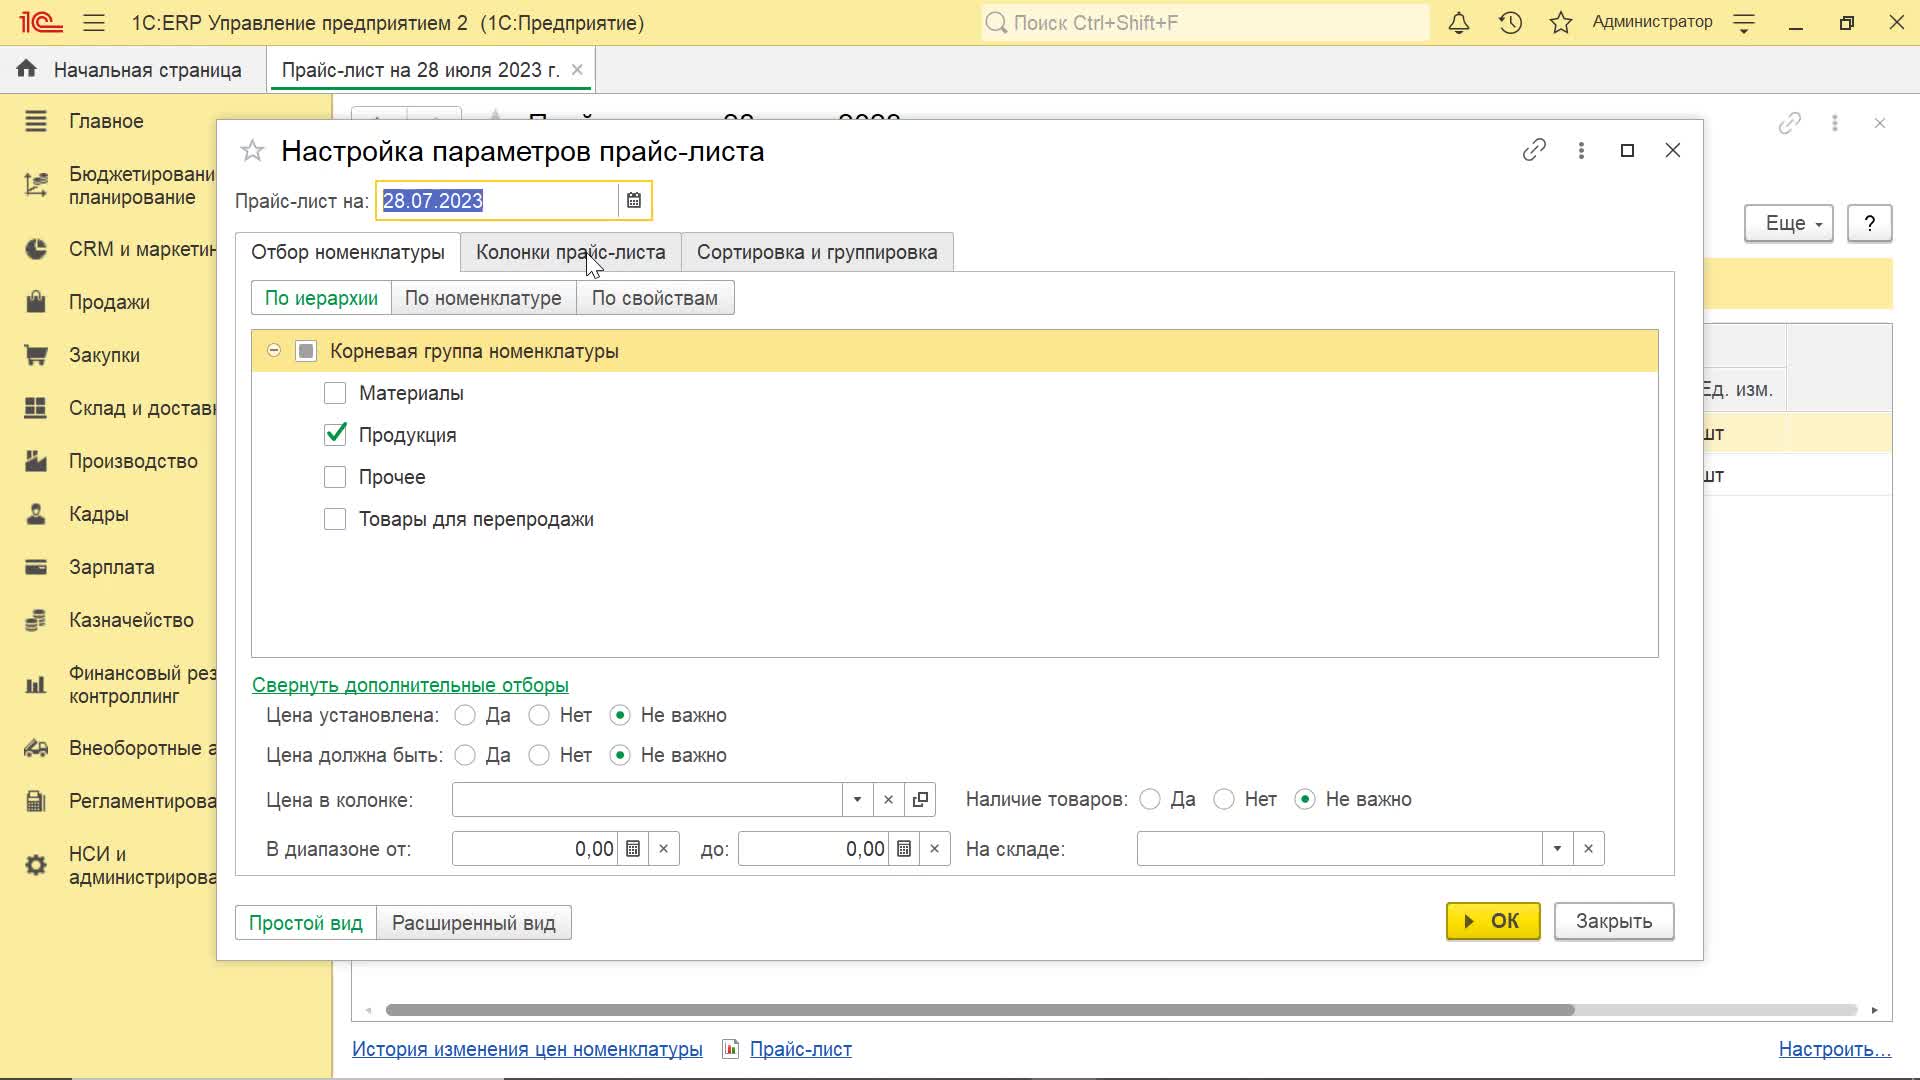Open favorites star in title bar

click(x=1561, y=23)
